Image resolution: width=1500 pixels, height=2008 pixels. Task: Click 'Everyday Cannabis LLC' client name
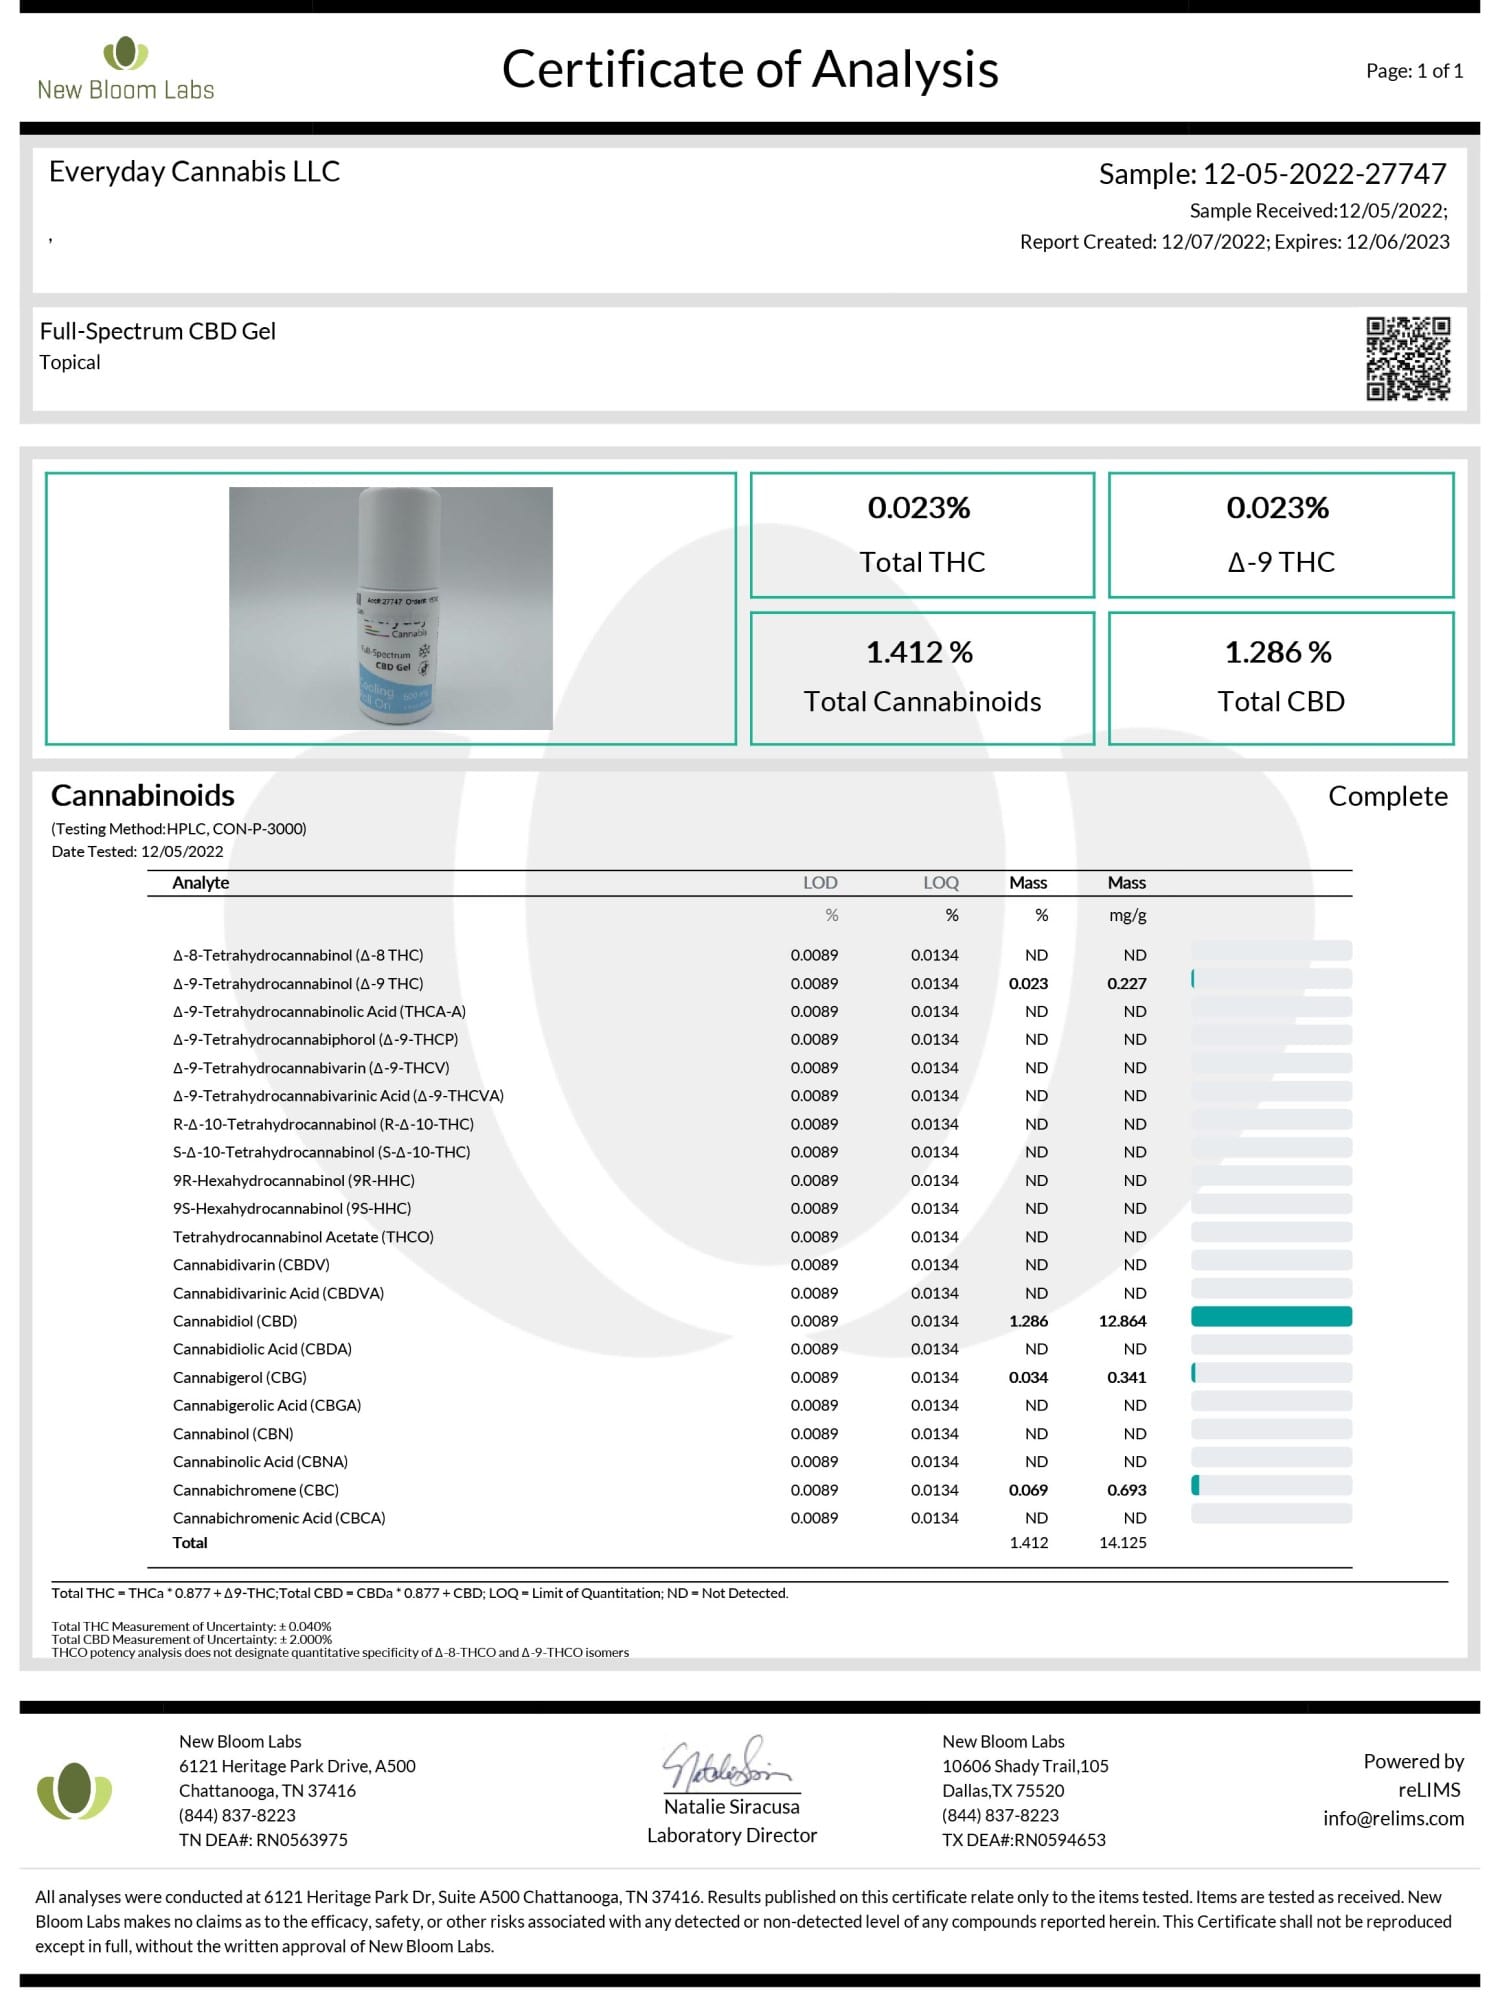194,172
